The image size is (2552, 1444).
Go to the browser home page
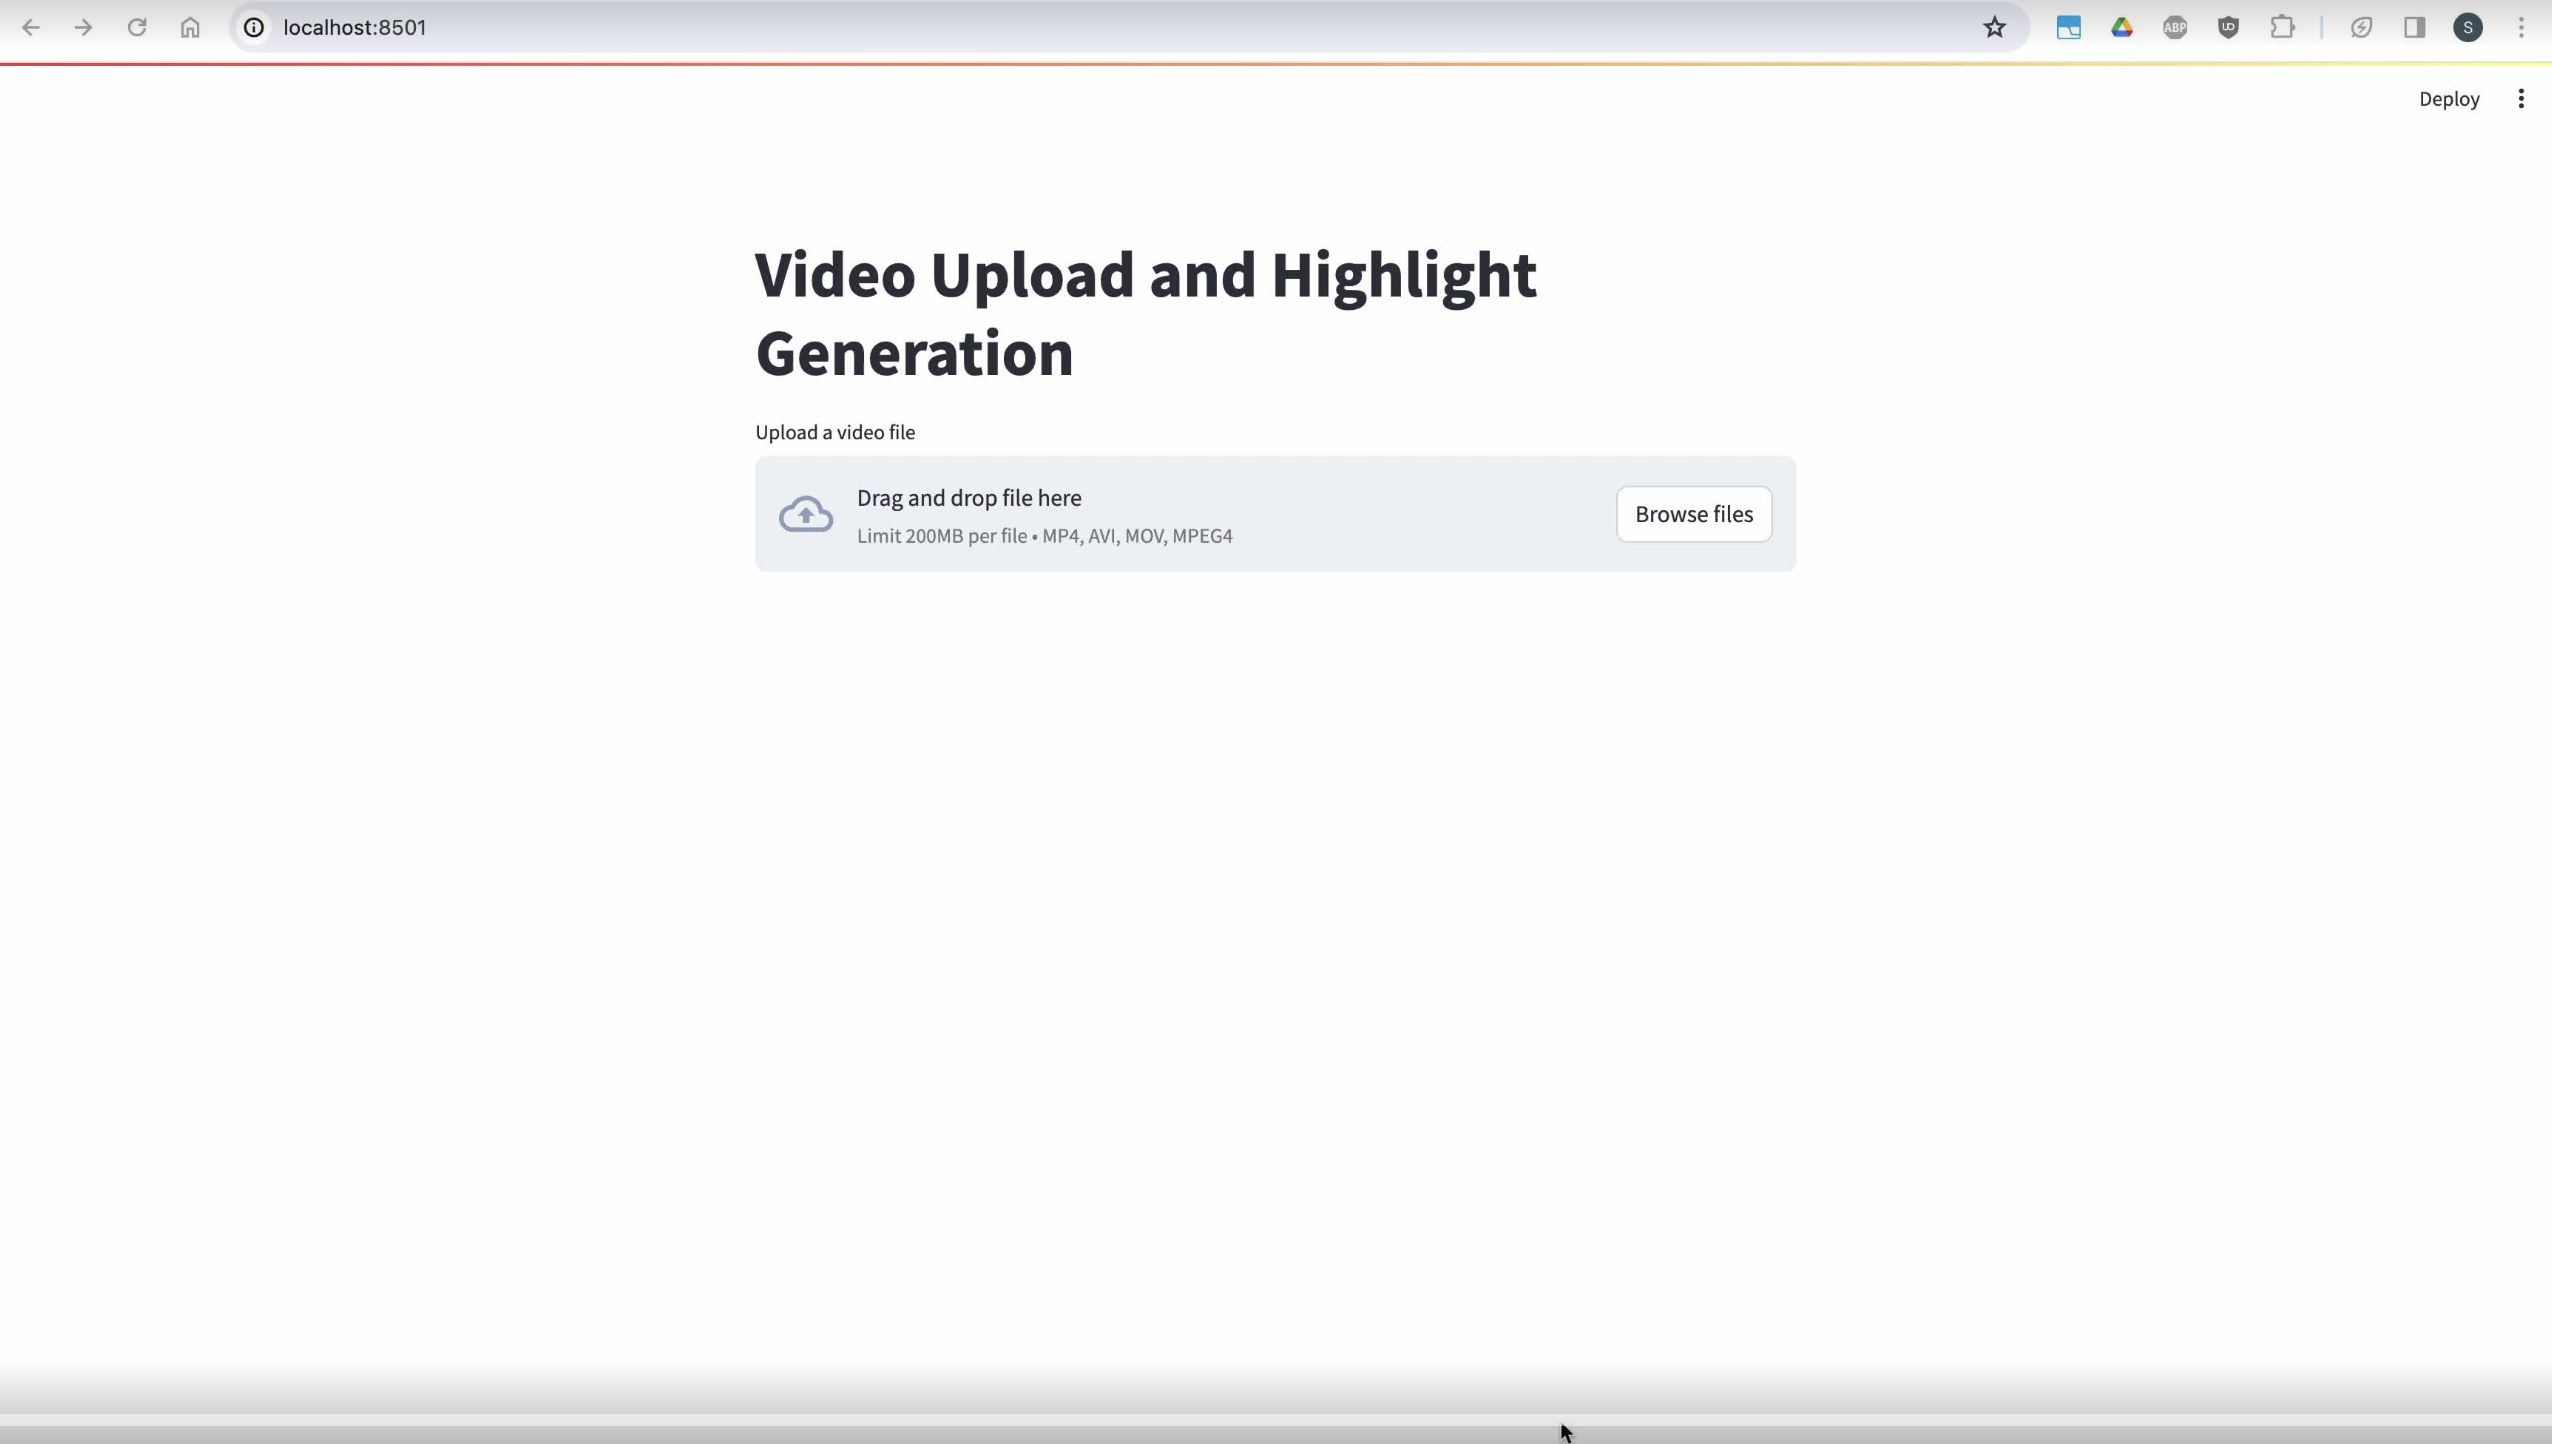tap(190, 28)
